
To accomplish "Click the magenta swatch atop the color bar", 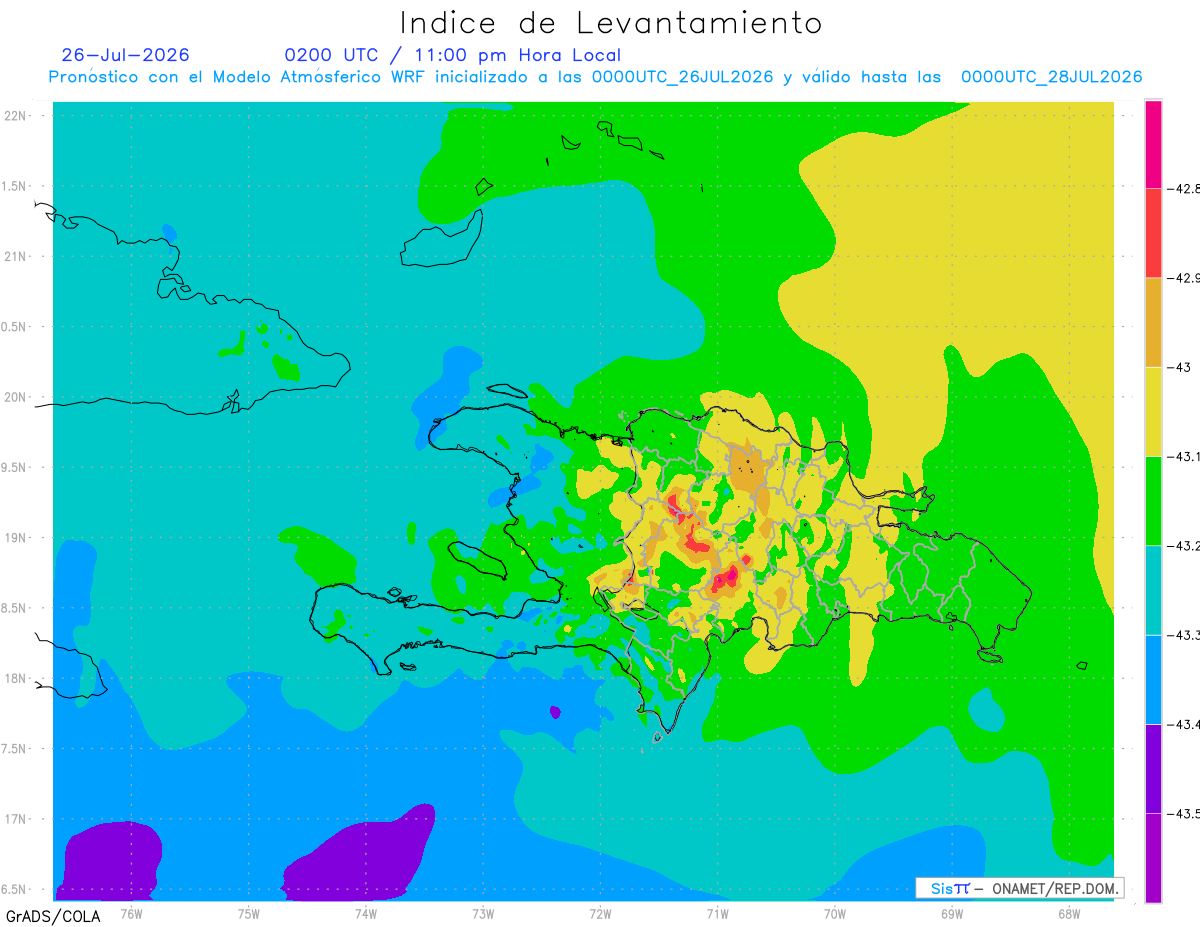I will [1153, 144].
